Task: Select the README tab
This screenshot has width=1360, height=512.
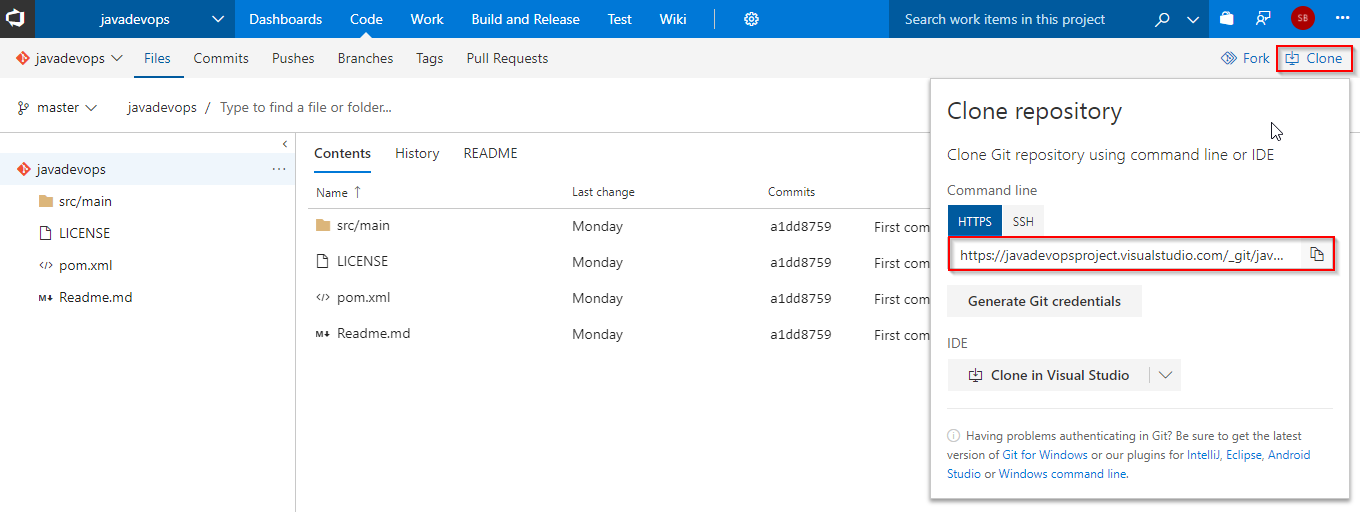Action: click(x=490, y=153)
